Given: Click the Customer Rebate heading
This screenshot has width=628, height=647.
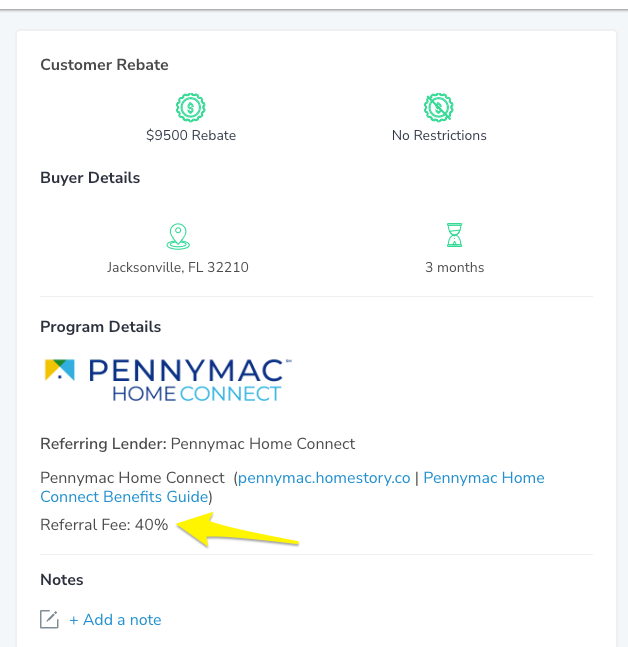Looking at the screenshot, I should click(104, 65).
